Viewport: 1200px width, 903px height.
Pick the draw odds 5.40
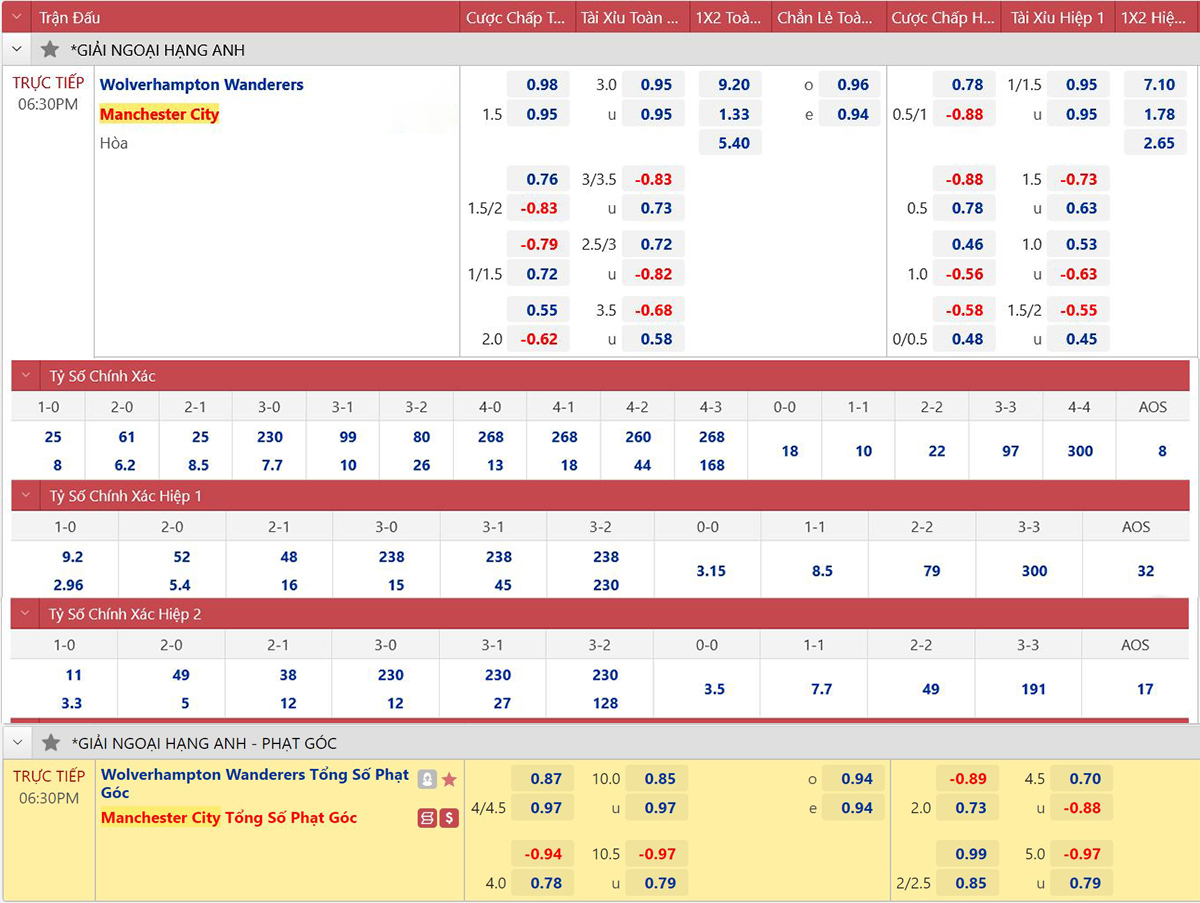[x=733, y=143]
